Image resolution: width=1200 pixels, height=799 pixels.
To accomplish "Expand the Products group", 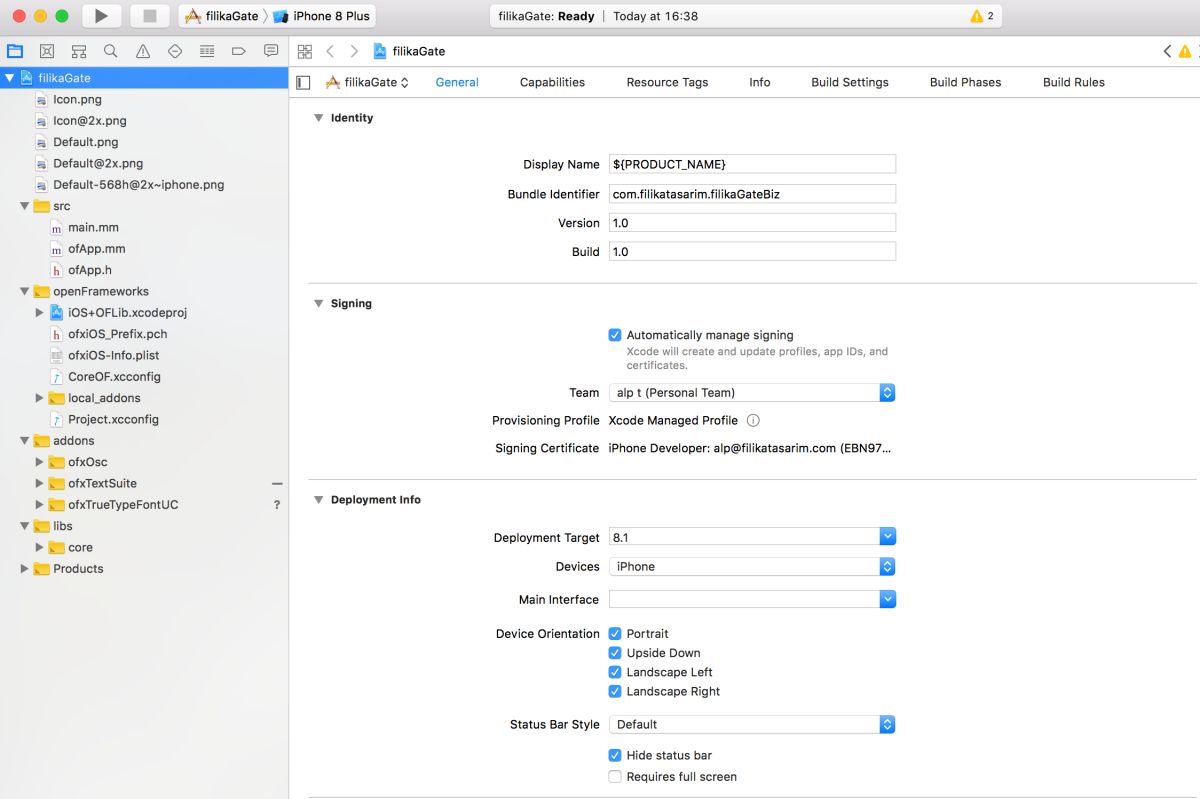I will [x=24, y=569].
